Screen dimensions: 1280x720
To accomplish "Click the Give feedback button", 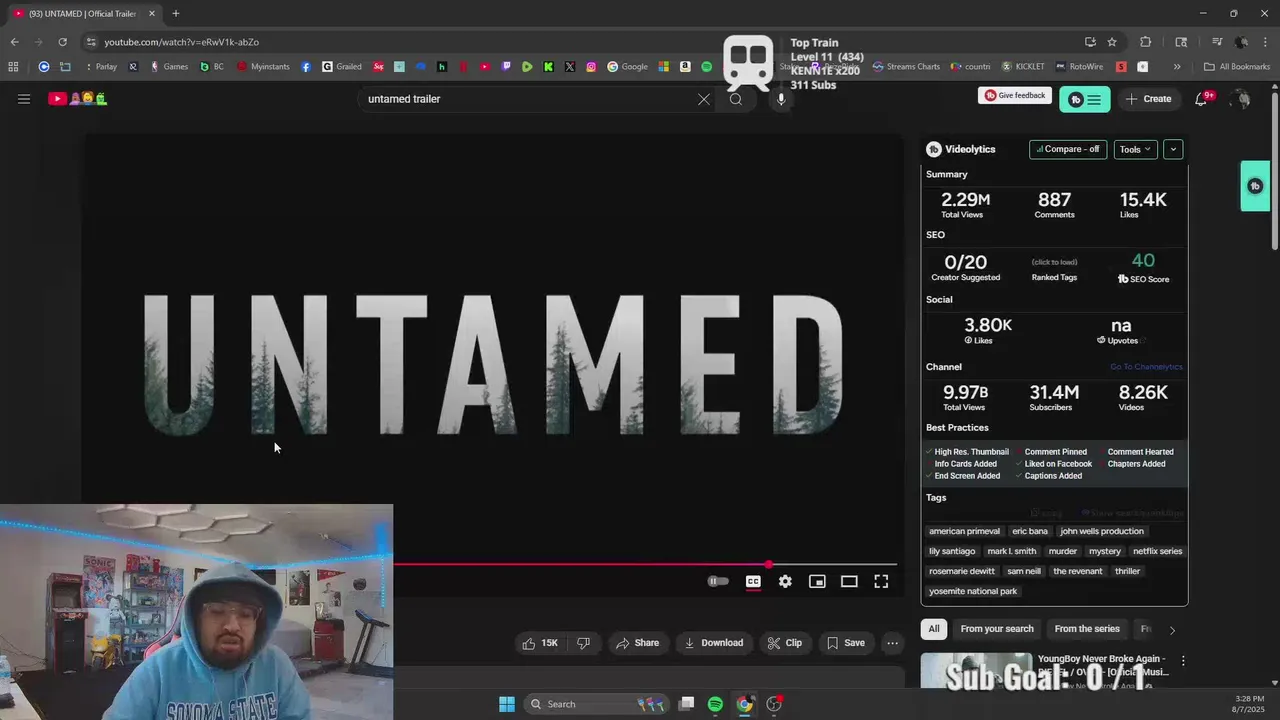I will pos(1015,95).
